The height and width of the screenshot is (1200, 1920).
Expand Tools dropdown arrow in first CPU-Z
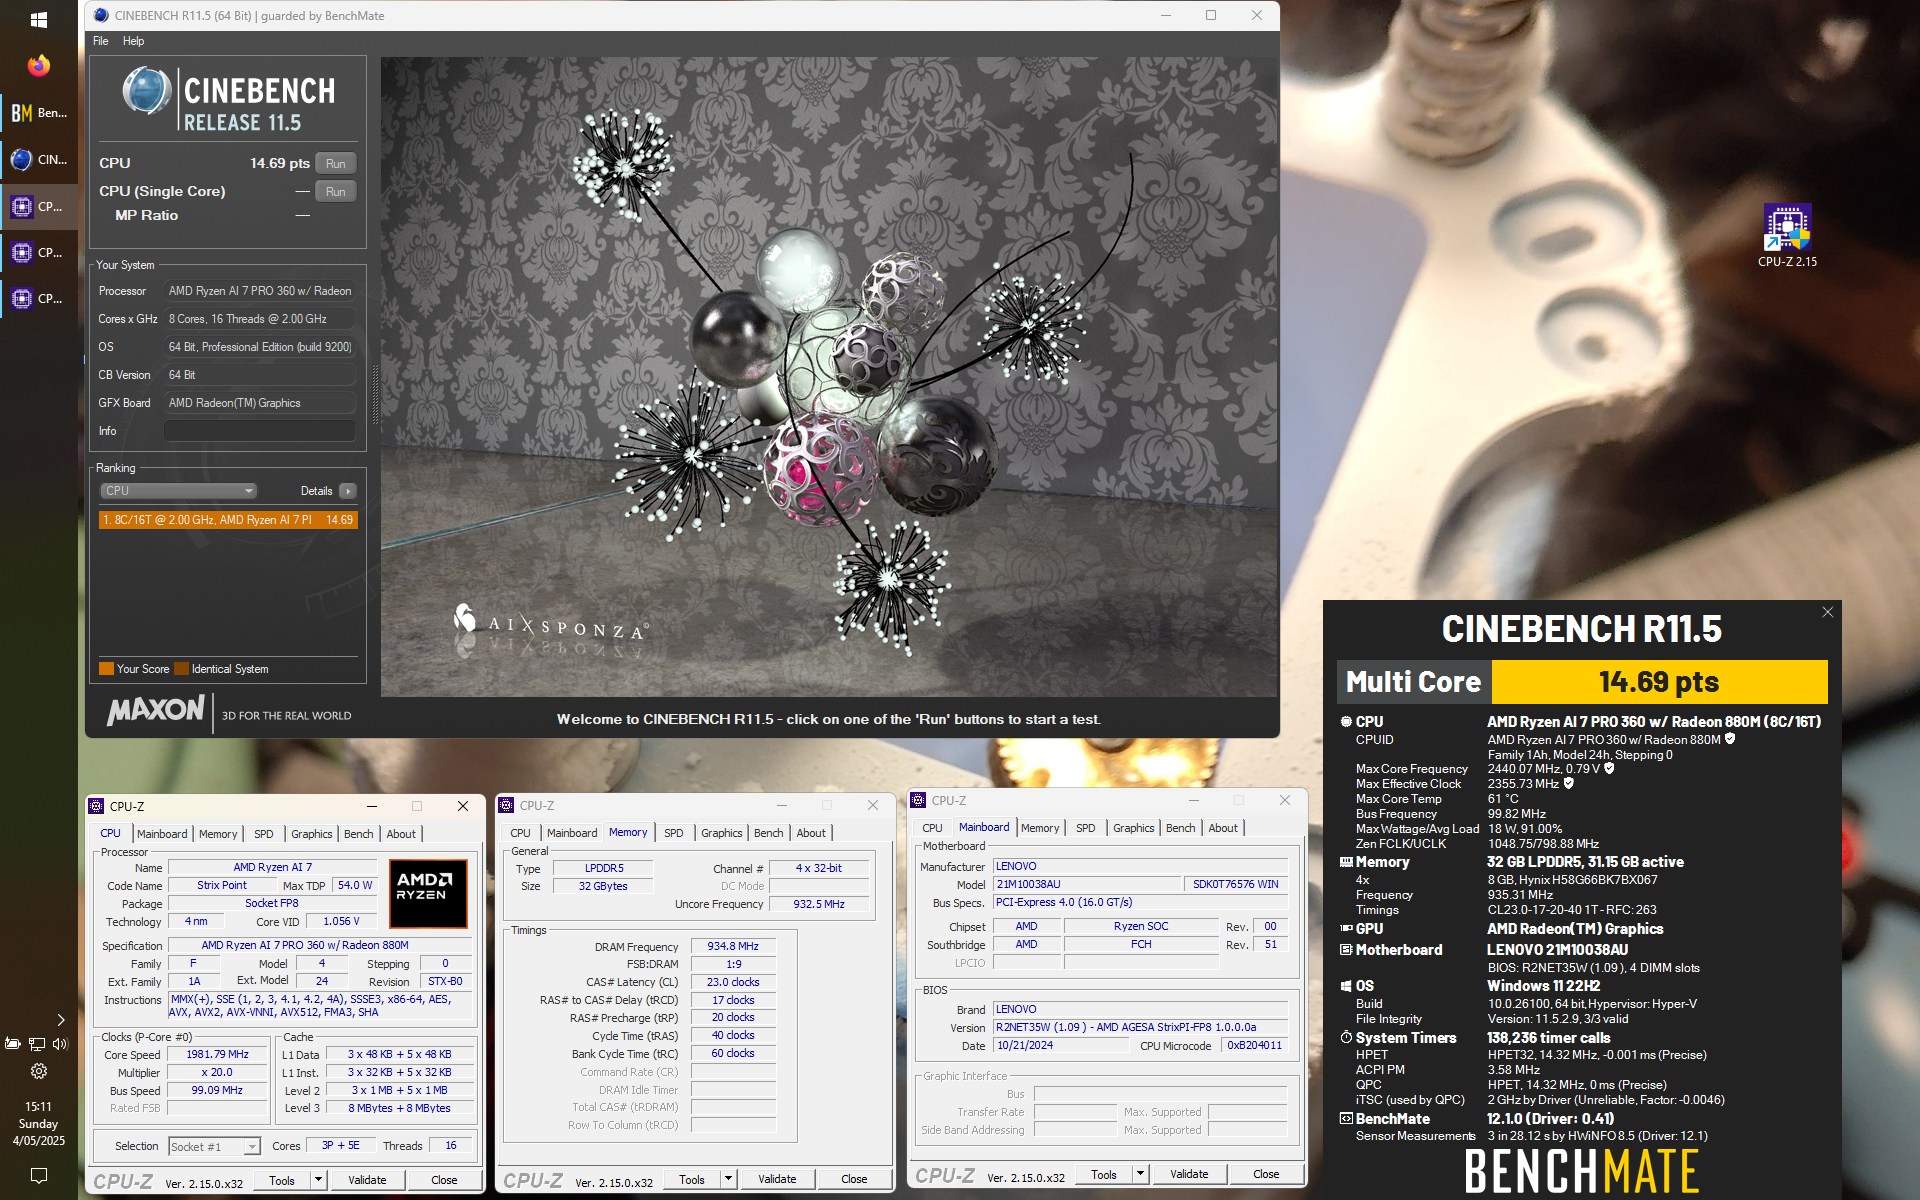point(319,1180)
